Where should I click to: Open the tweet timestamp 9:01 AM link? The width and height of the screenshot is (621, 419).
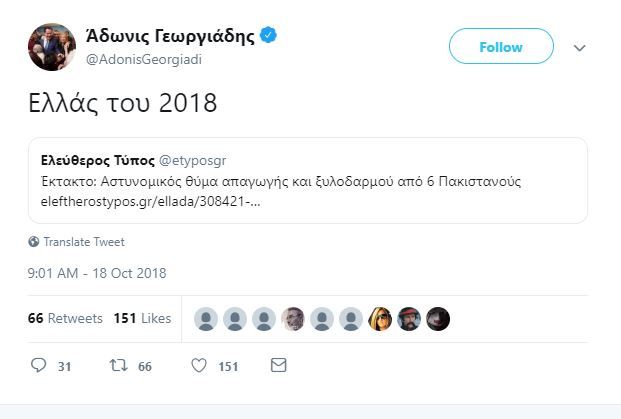[97, 273]
